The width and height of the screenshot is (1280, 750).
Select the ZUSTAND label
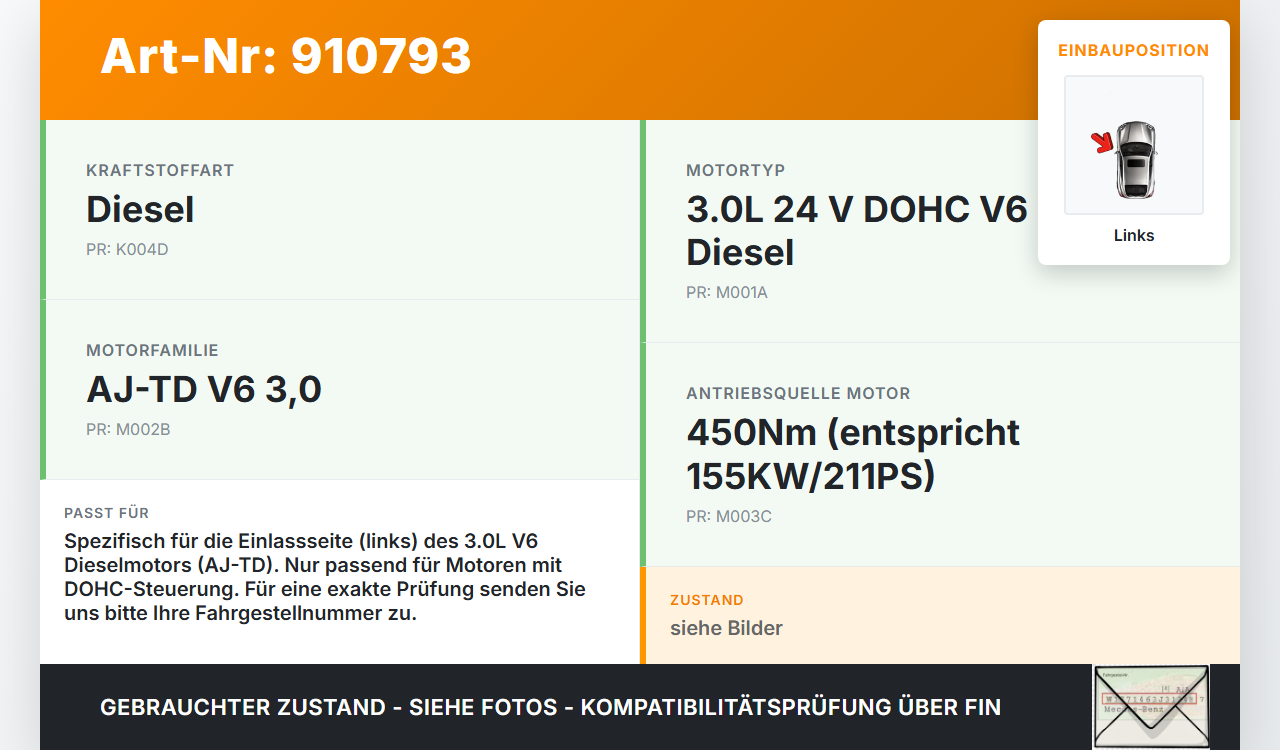pyautogui.click(x=707, y=600)
